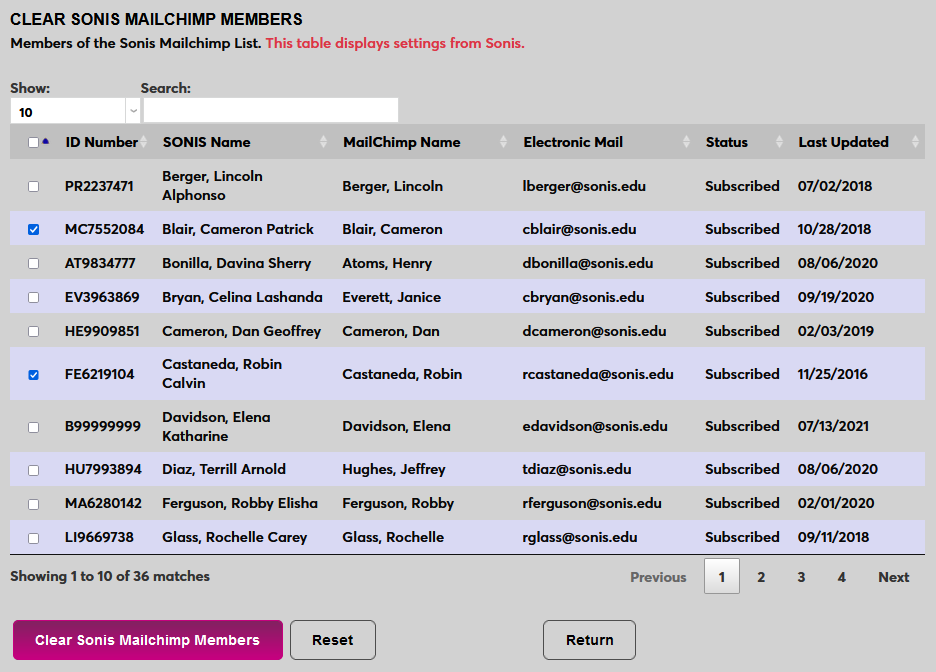Click sort indicator beside select-all checkbox
The height and width of the screenshot is (672, 936).
point(46,141)
